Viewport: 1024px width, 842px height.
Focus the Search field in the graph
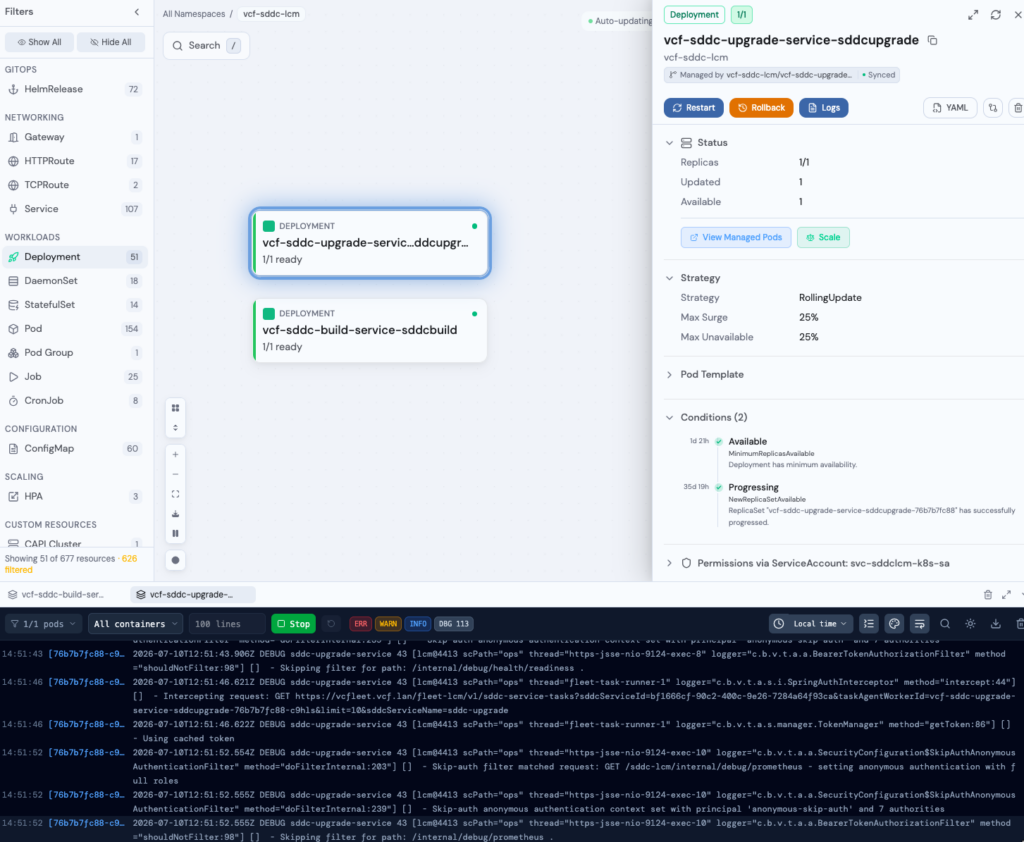point(206,46)
